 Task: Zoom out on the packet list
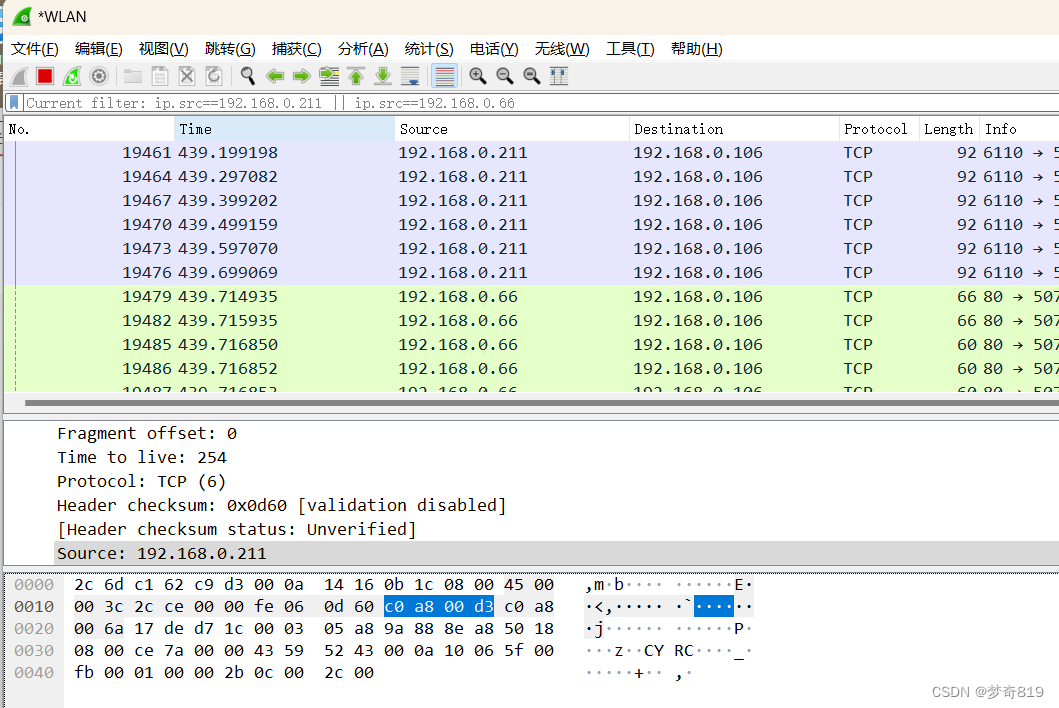click(504, 76)
